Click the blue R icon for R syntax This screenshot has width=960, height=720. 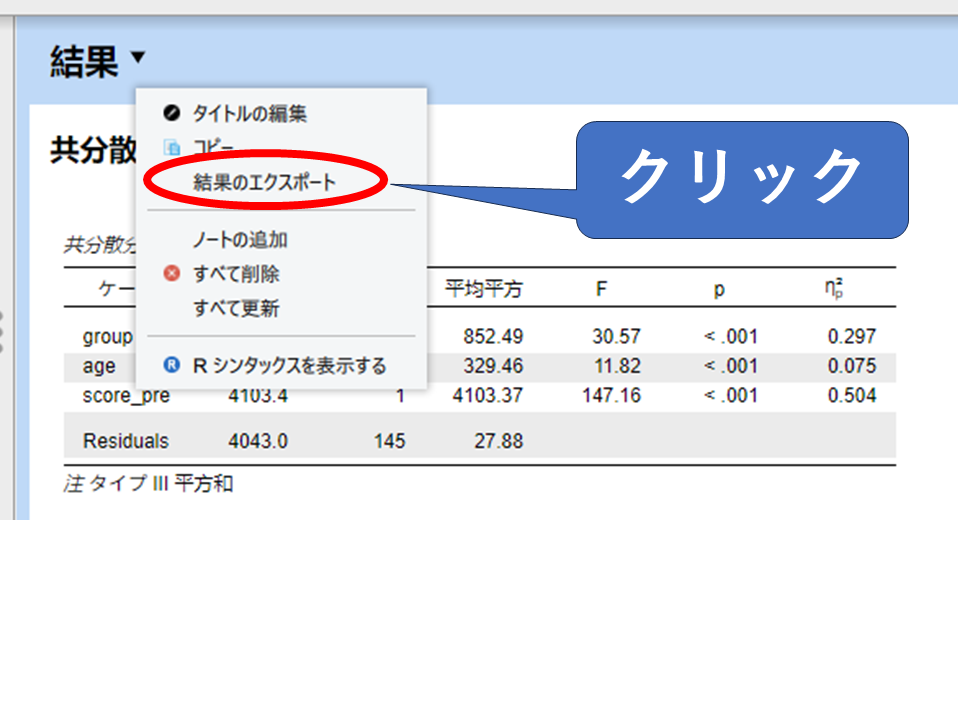171,366
